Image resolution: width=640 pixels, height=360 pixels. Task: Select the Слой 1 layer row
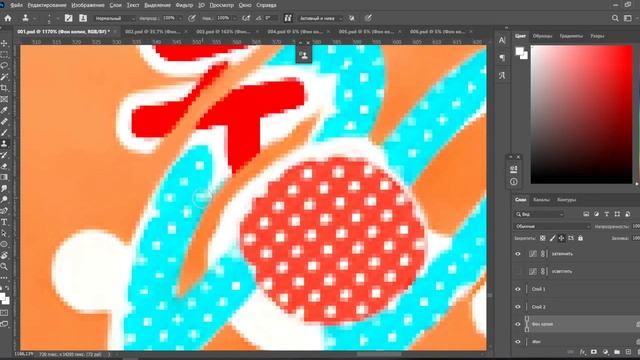576,289
